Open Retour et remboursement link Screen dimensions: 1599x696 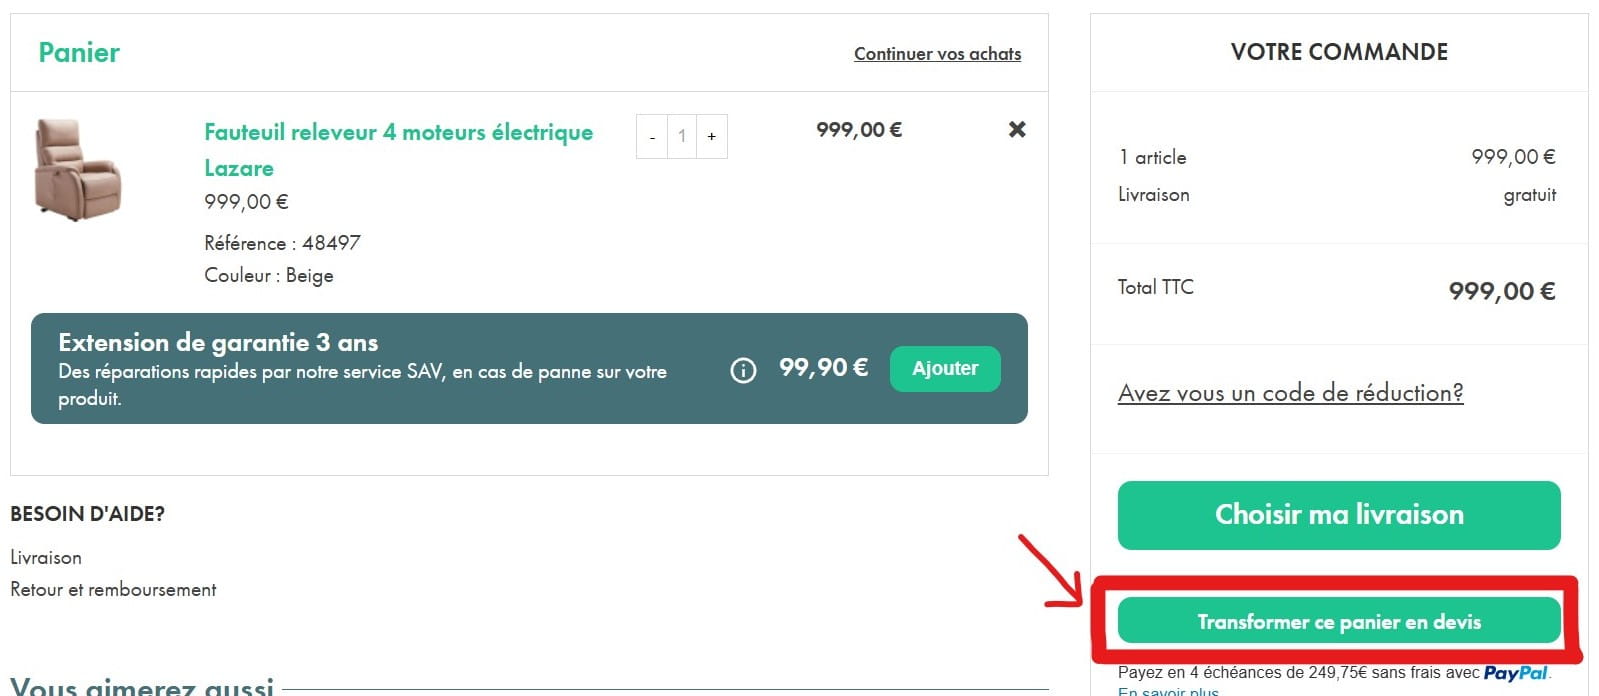pyautogui.click(x=113, y=590)
